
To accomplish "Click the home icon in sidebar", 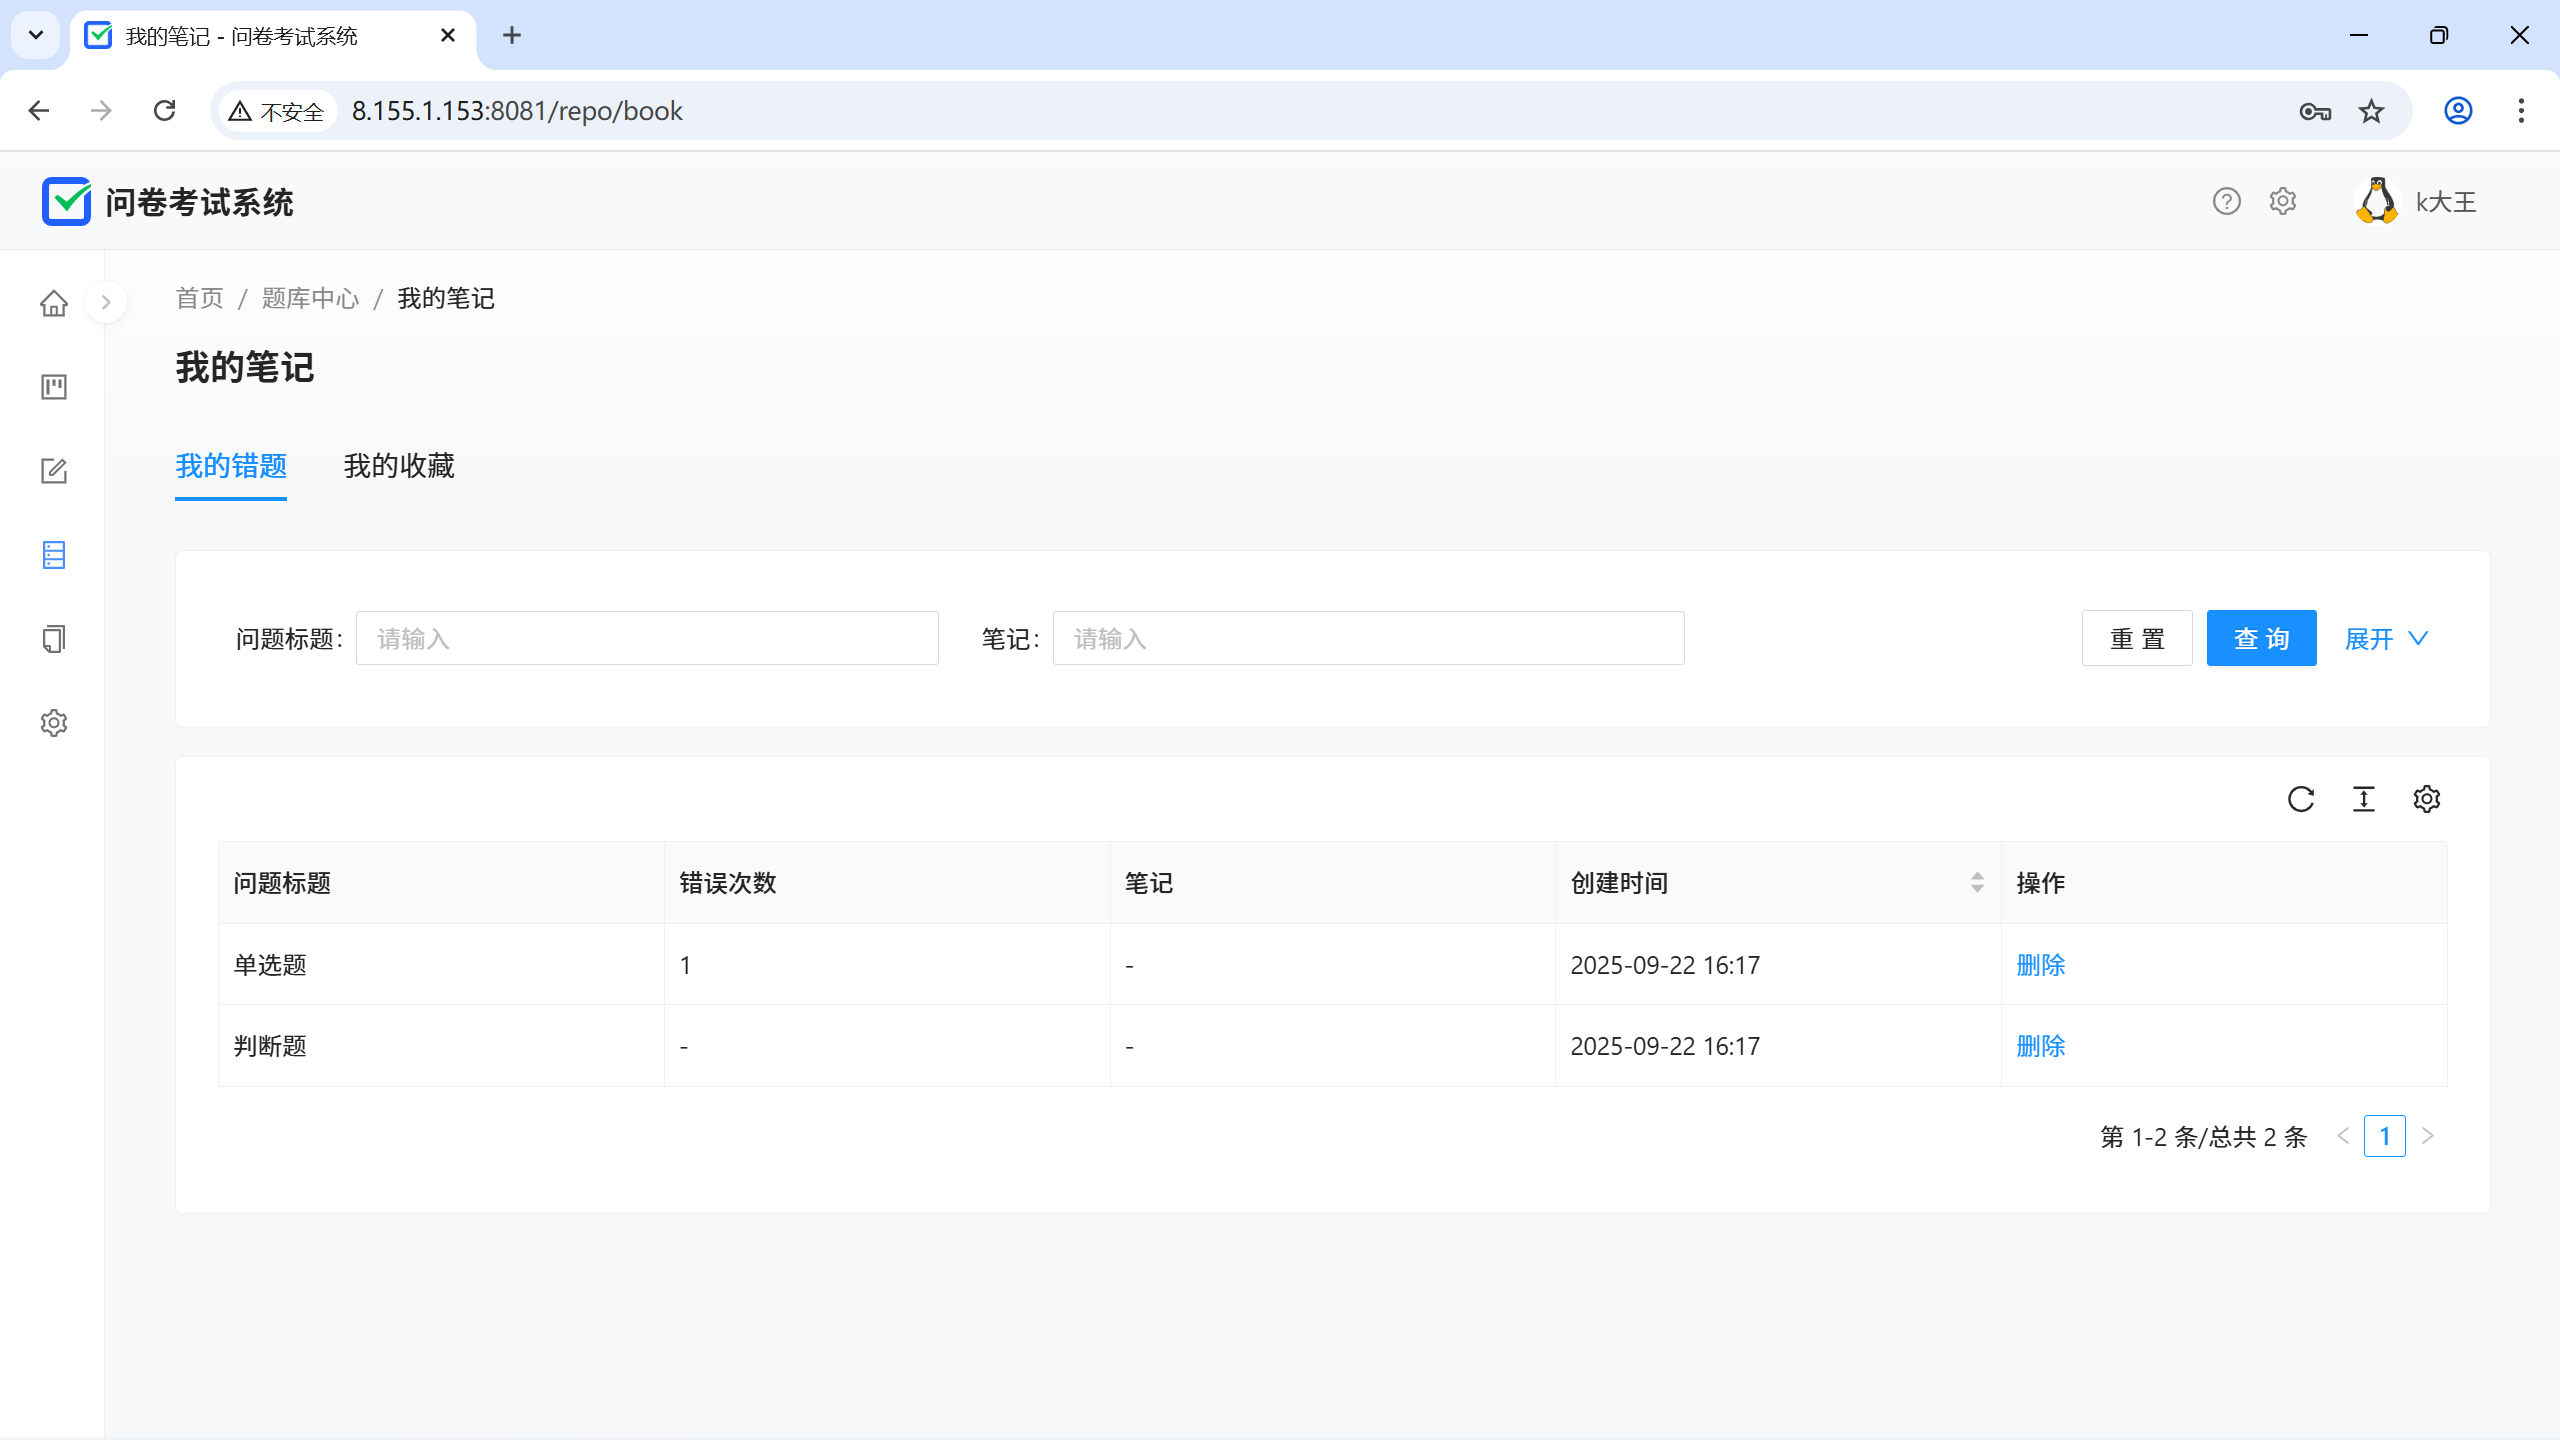I will click(x=54, y=303).
